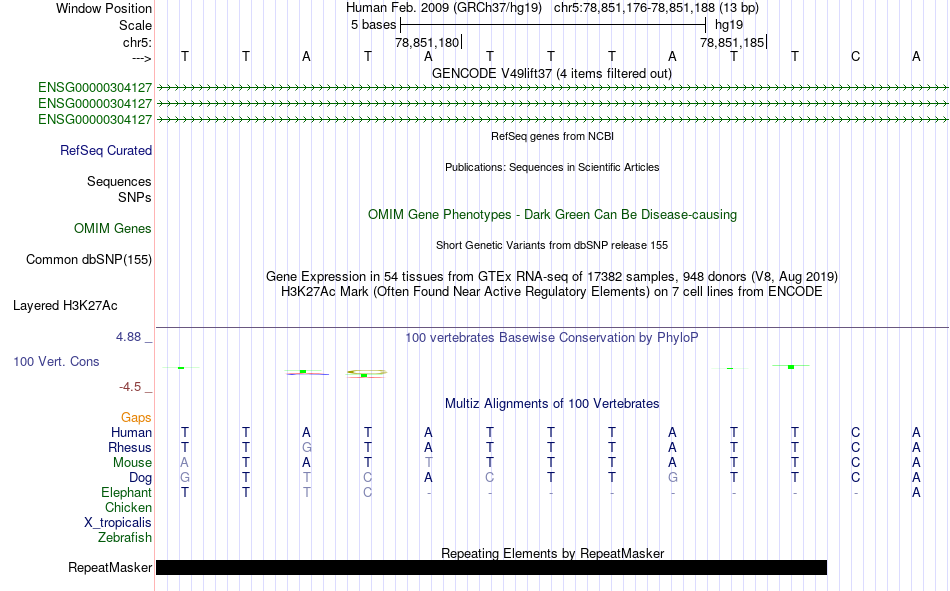
Task: Click the -4.5 conservation lower limit value
Action: point(130,387)
